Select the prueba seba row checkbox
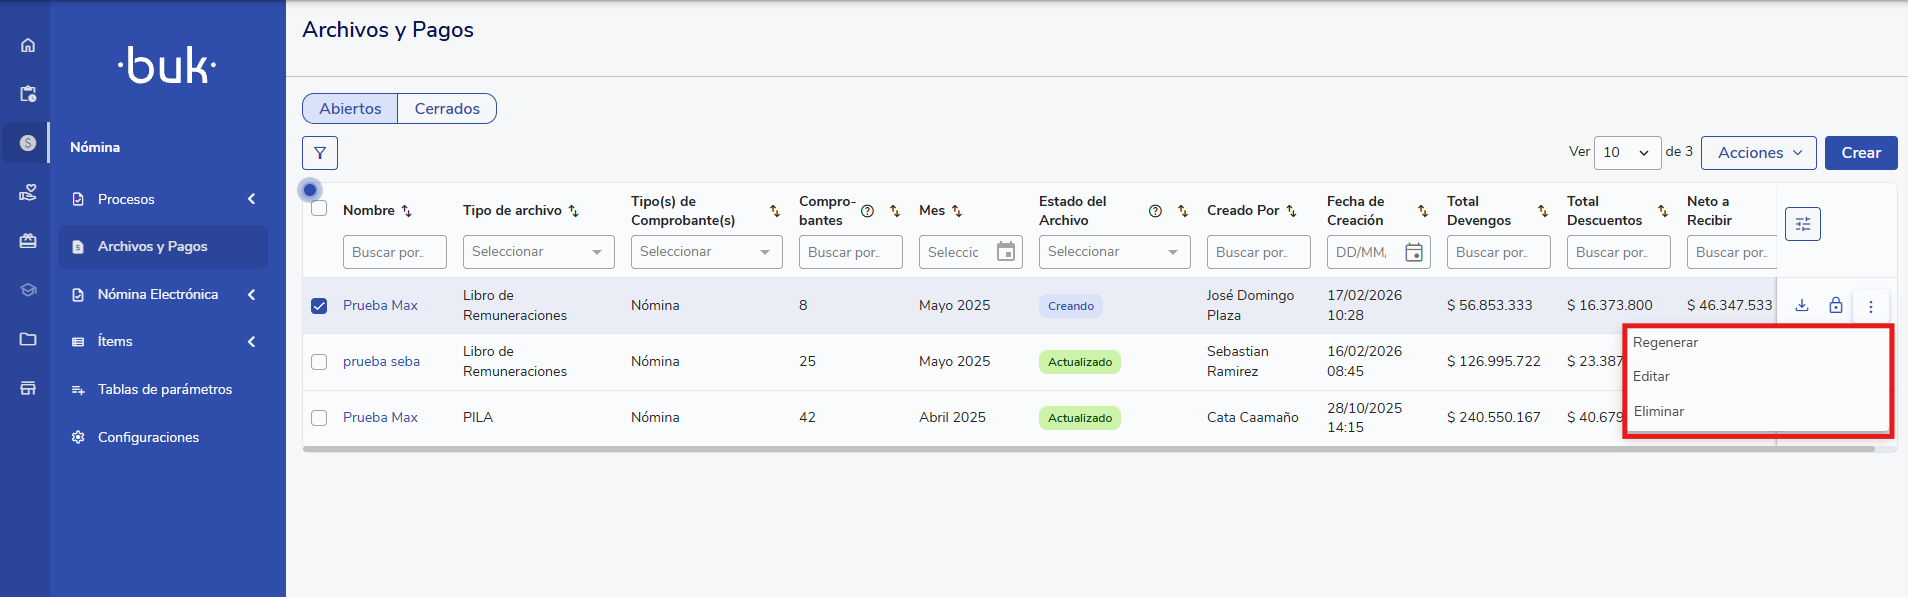The width and height of the screenshot is (1908, 597). [x=319, y=362]
